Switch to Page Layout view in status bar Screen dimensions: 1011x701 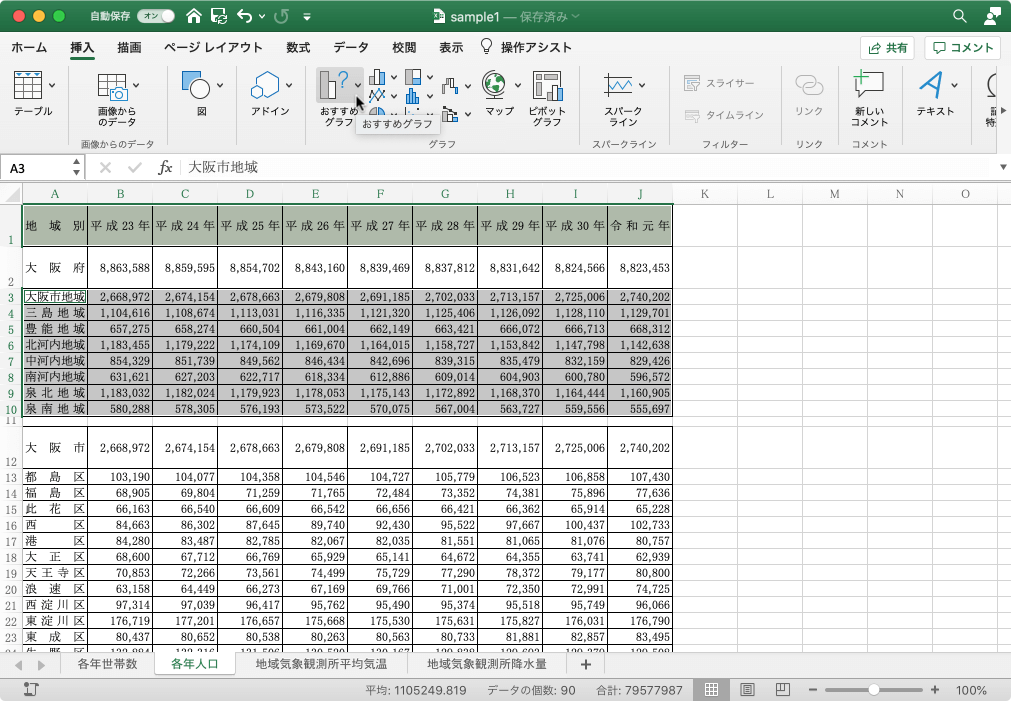tap(747, 689)
